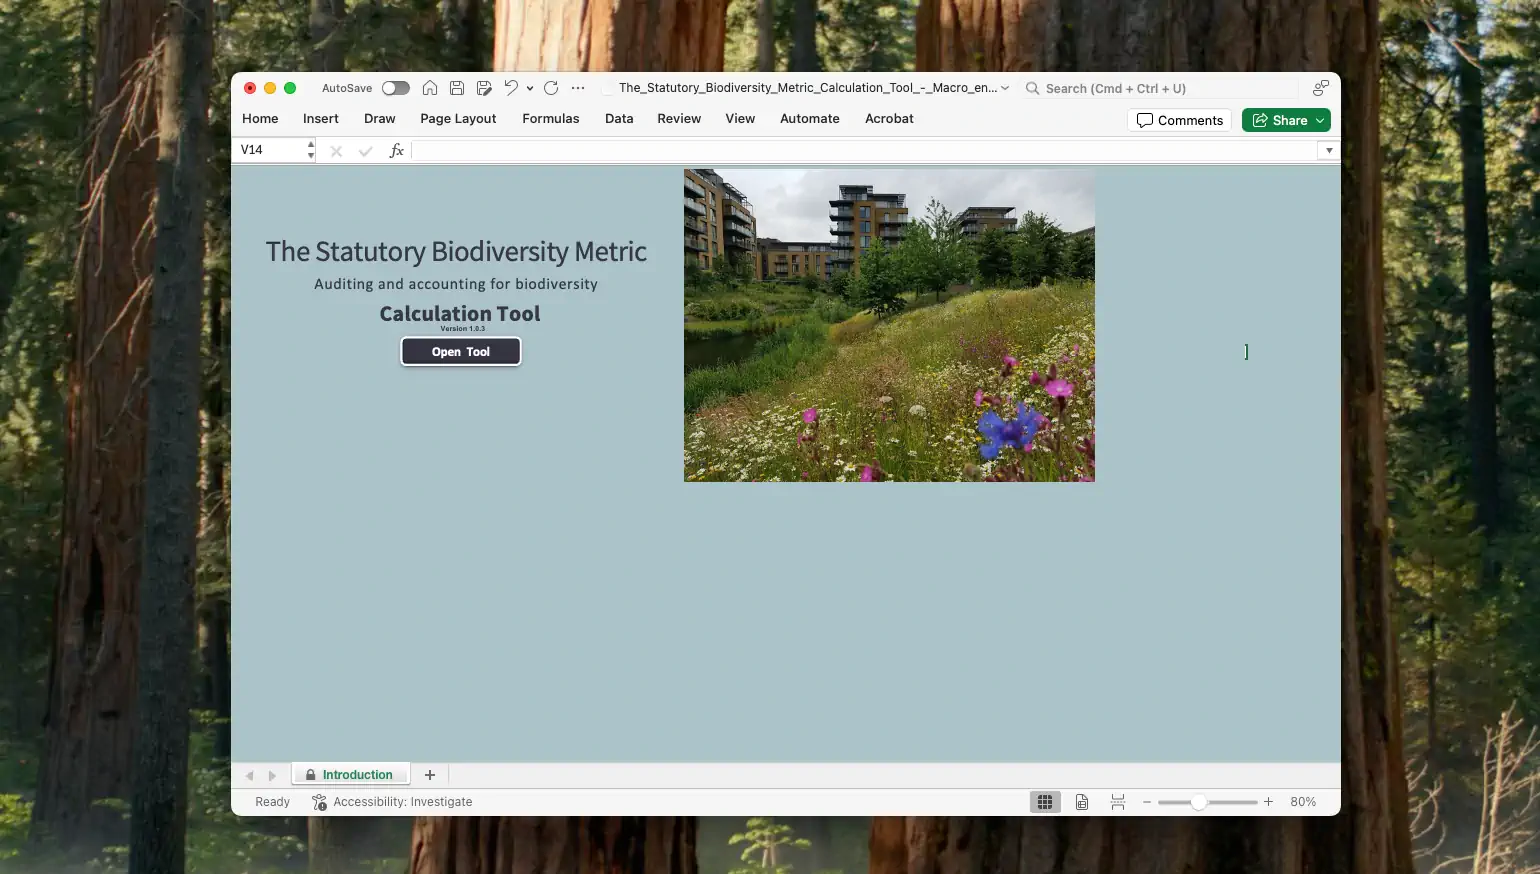The height and width of the screenshot is (874, 1540).
Task: Toggle the AutoSave switch
Action: coord(396,88)
